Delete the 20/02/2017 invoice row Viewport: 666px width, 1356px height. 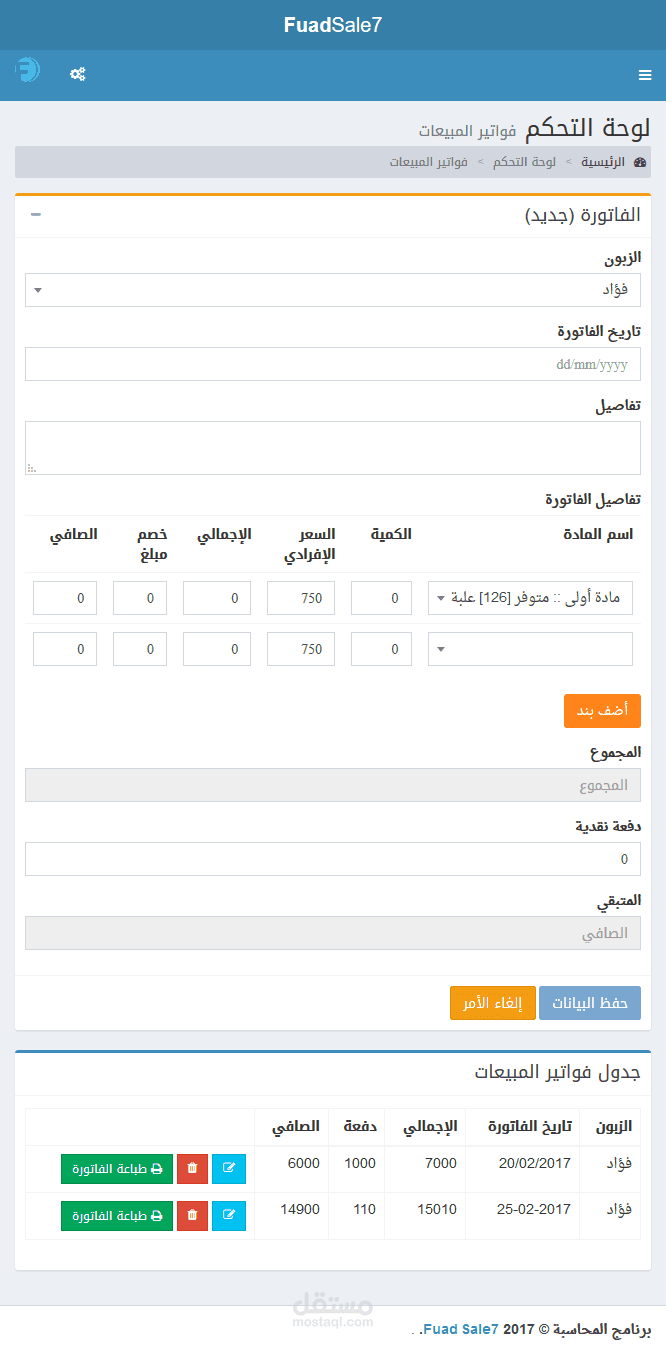192,1168
